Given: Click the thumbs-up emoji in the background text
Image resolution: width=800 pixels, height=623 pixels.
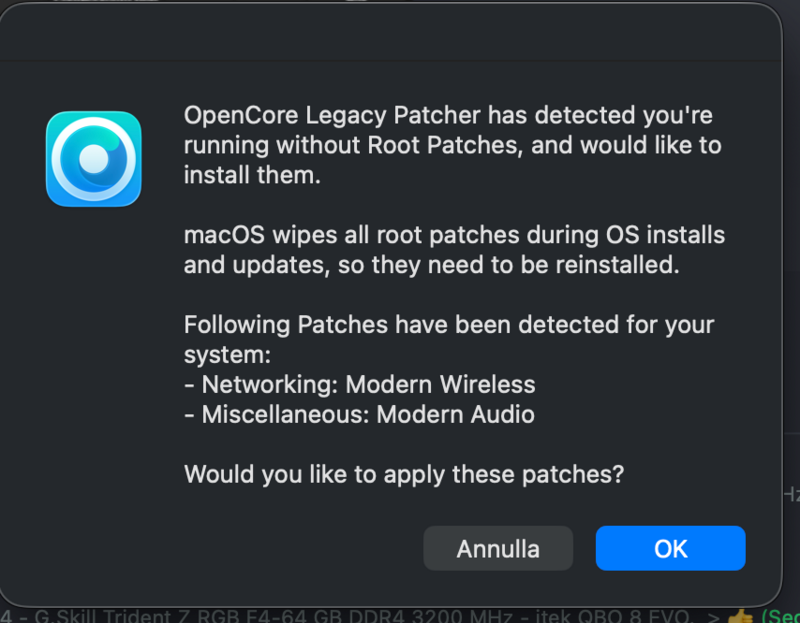Looking at the screenshot, I should 741,616.
